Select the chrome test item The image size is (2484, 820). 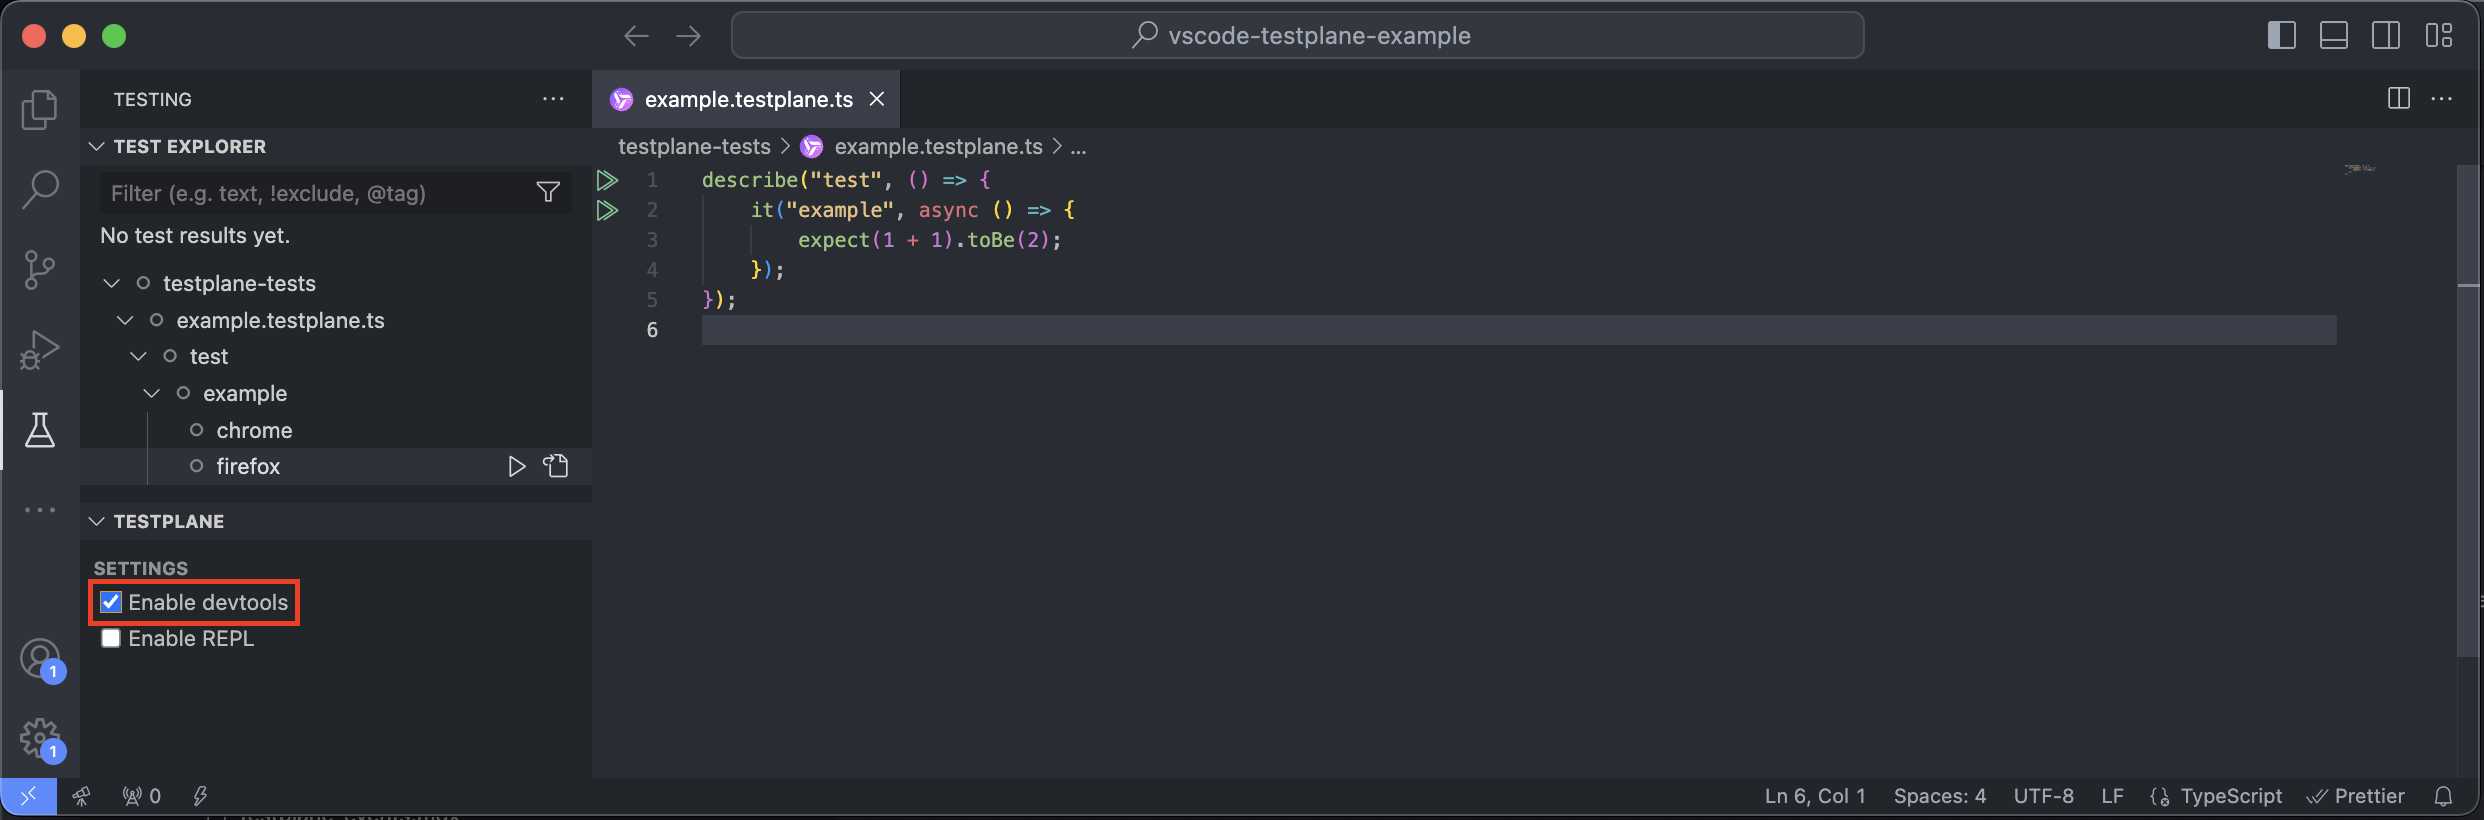coord(254,431)
